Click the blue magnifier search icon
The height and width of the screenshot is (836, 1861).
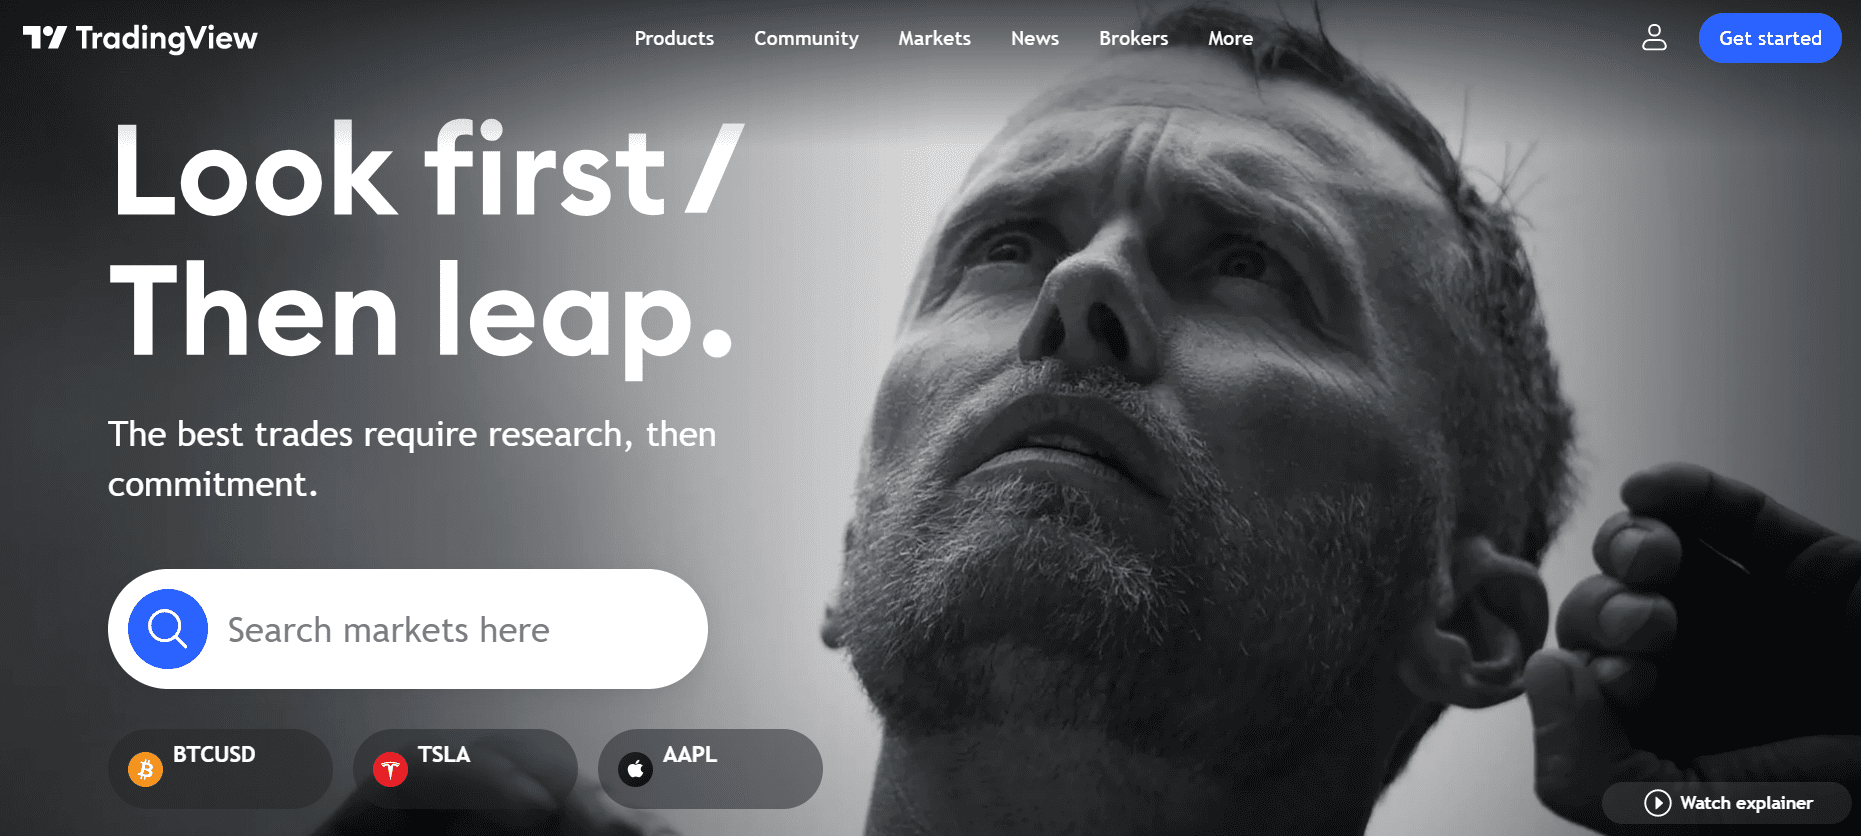(x=168, y=629)
